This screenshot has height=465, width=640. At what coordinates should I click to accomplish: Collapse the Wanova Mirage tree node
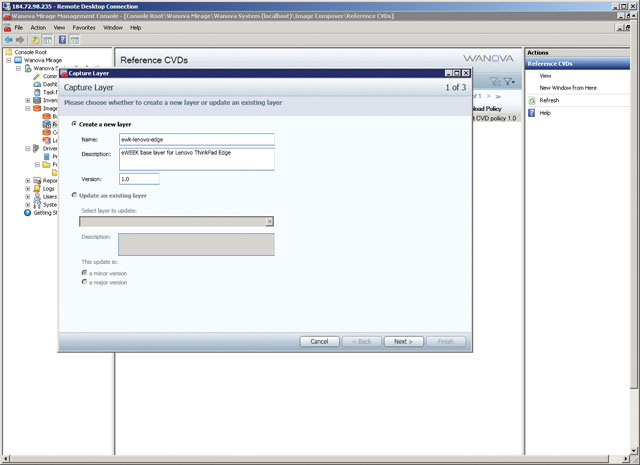click(9, 60)
